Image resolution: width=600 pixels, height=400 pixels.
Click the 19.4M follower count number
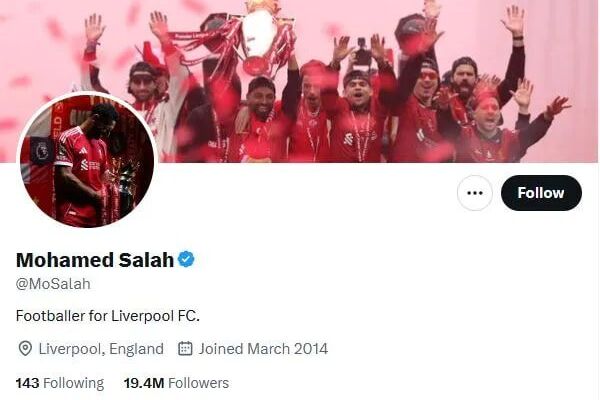pos(144,383)
